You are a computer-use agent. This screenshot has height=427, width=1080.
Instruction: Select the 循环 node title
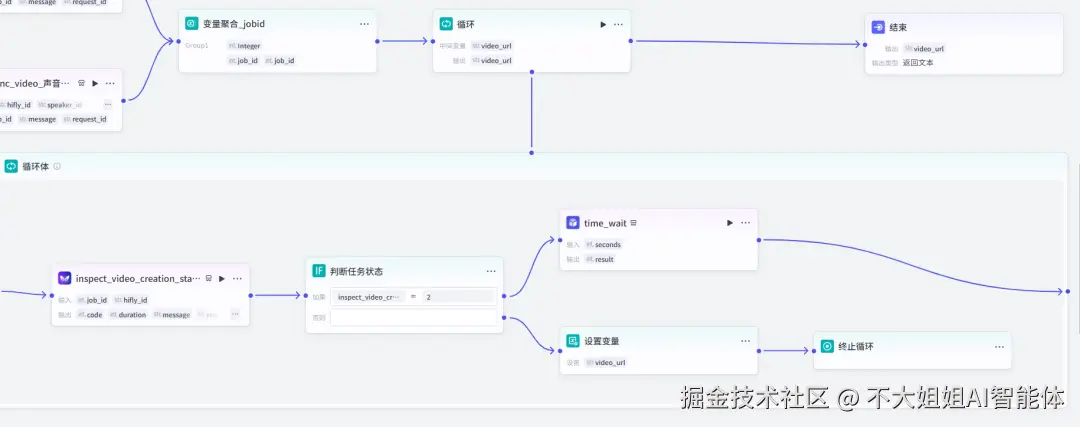click(465, 24)
